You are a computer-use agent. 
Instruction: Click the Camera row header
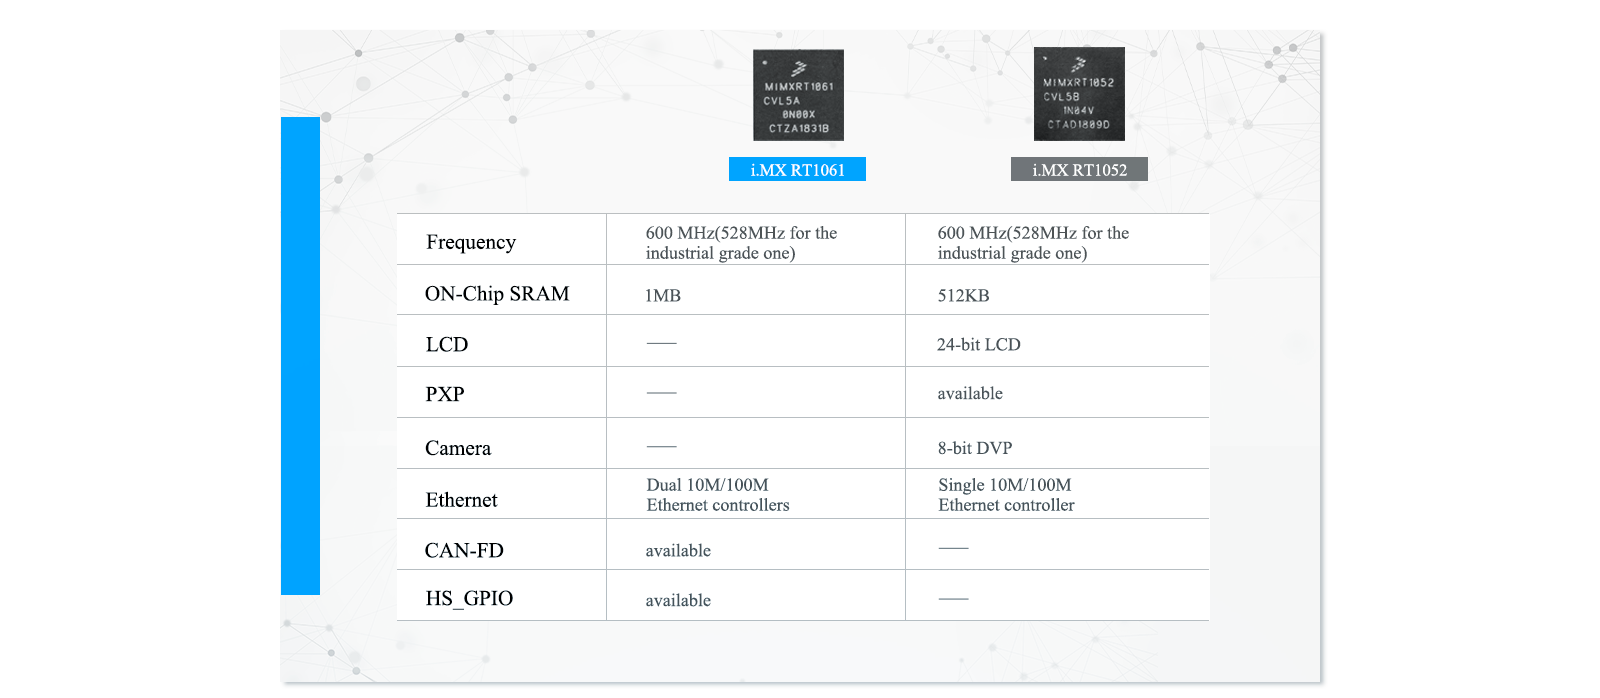point(458,448)
